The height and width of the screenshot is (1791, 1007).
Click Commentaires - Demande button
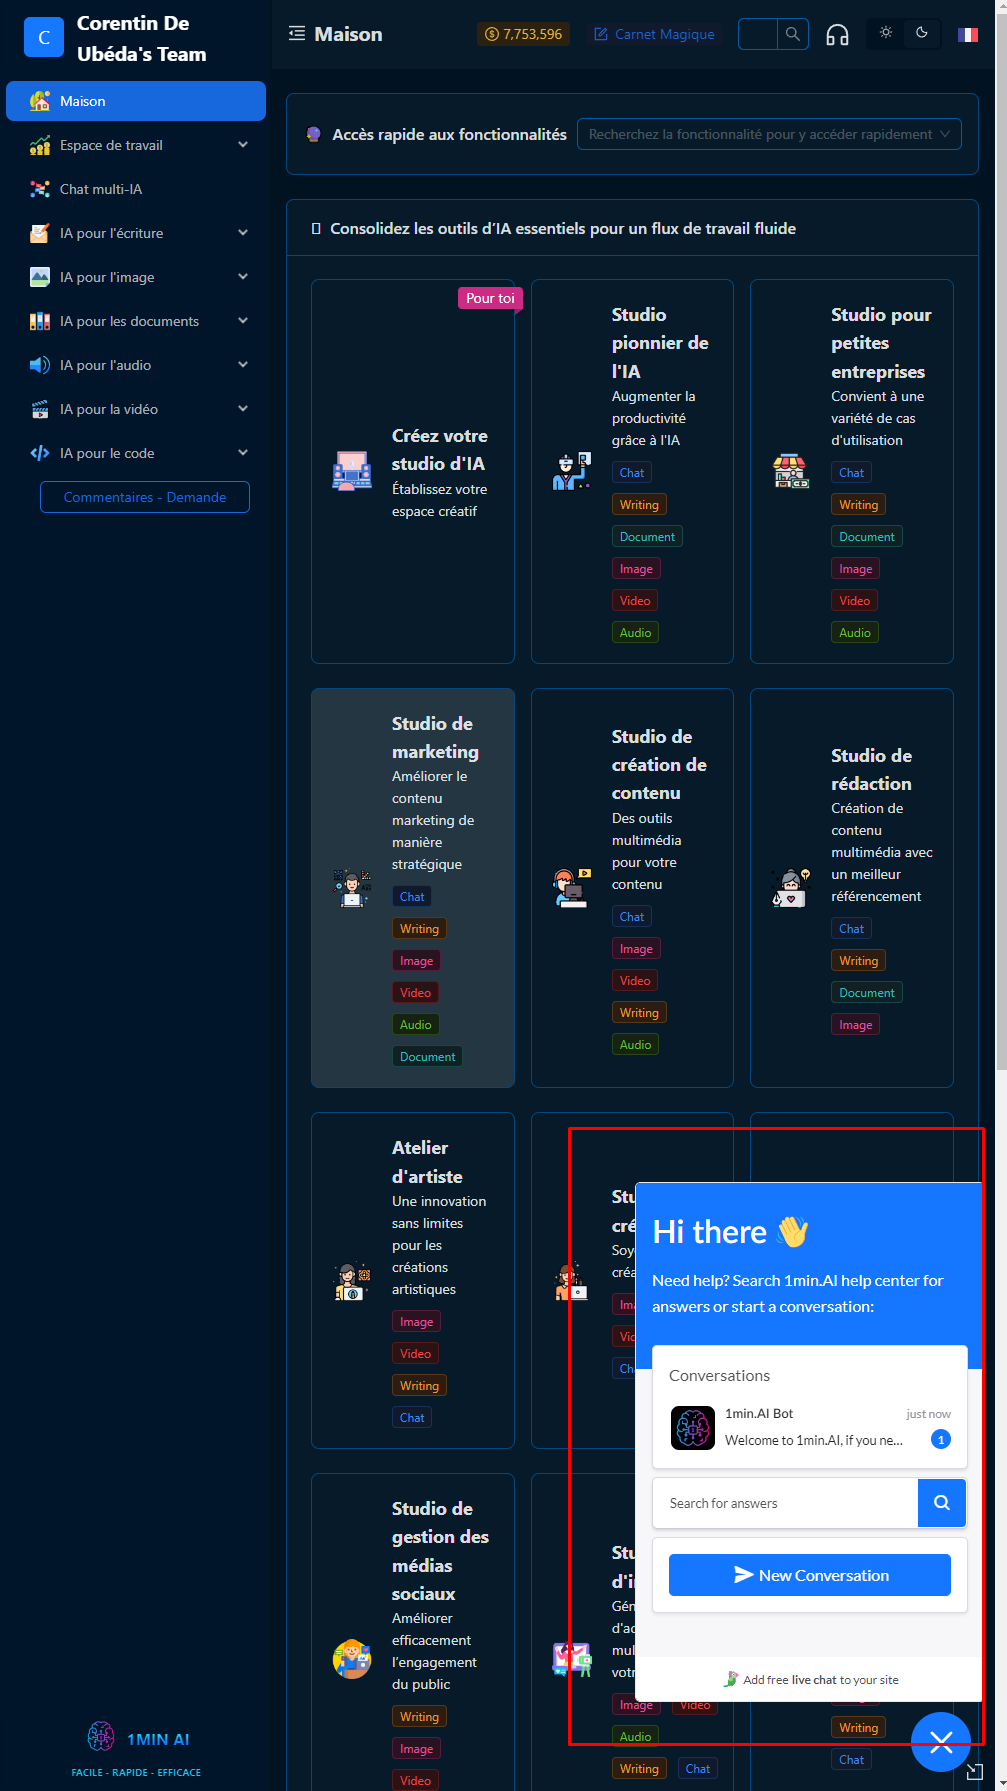pyautogui.click(x=145, y=497)
